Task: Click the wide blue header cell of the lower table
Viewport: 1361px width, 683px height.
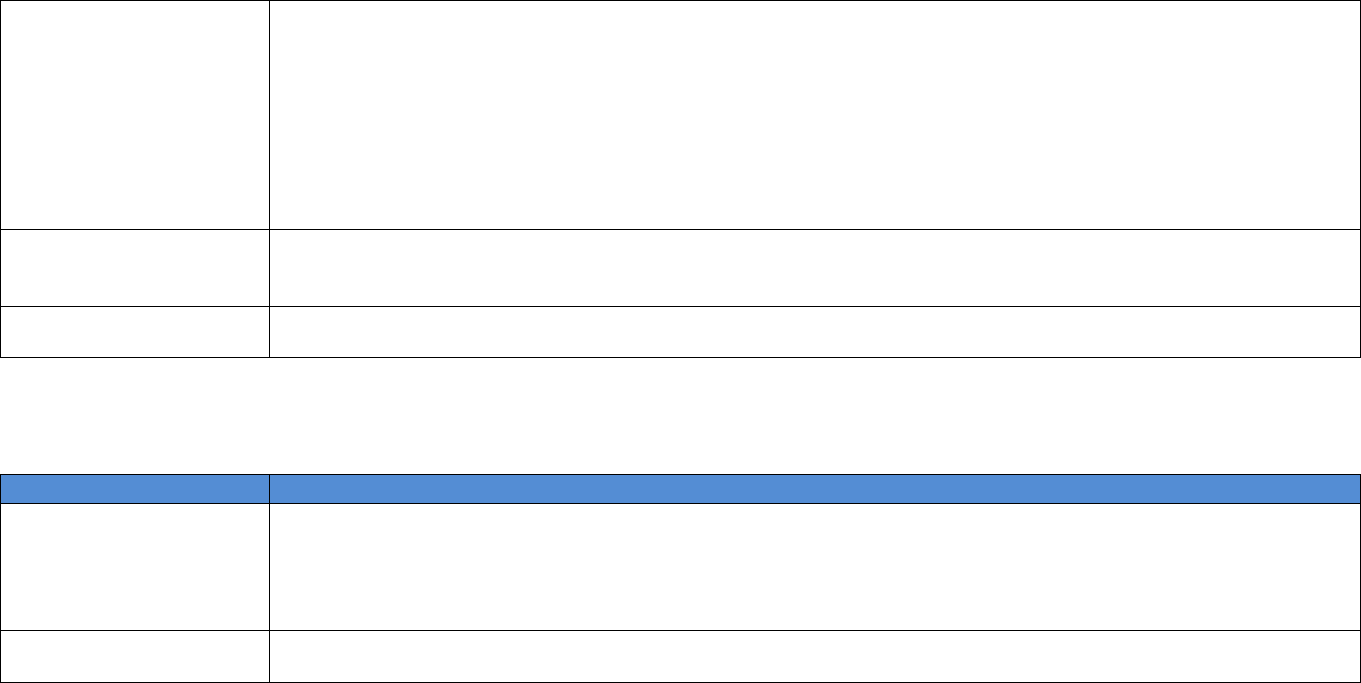Action: coord(814,488)
